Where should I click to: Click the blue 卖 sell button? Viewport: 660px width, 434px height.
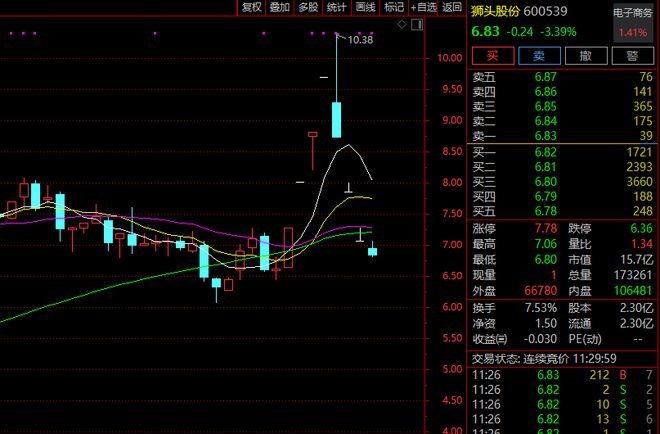point(539,56)
